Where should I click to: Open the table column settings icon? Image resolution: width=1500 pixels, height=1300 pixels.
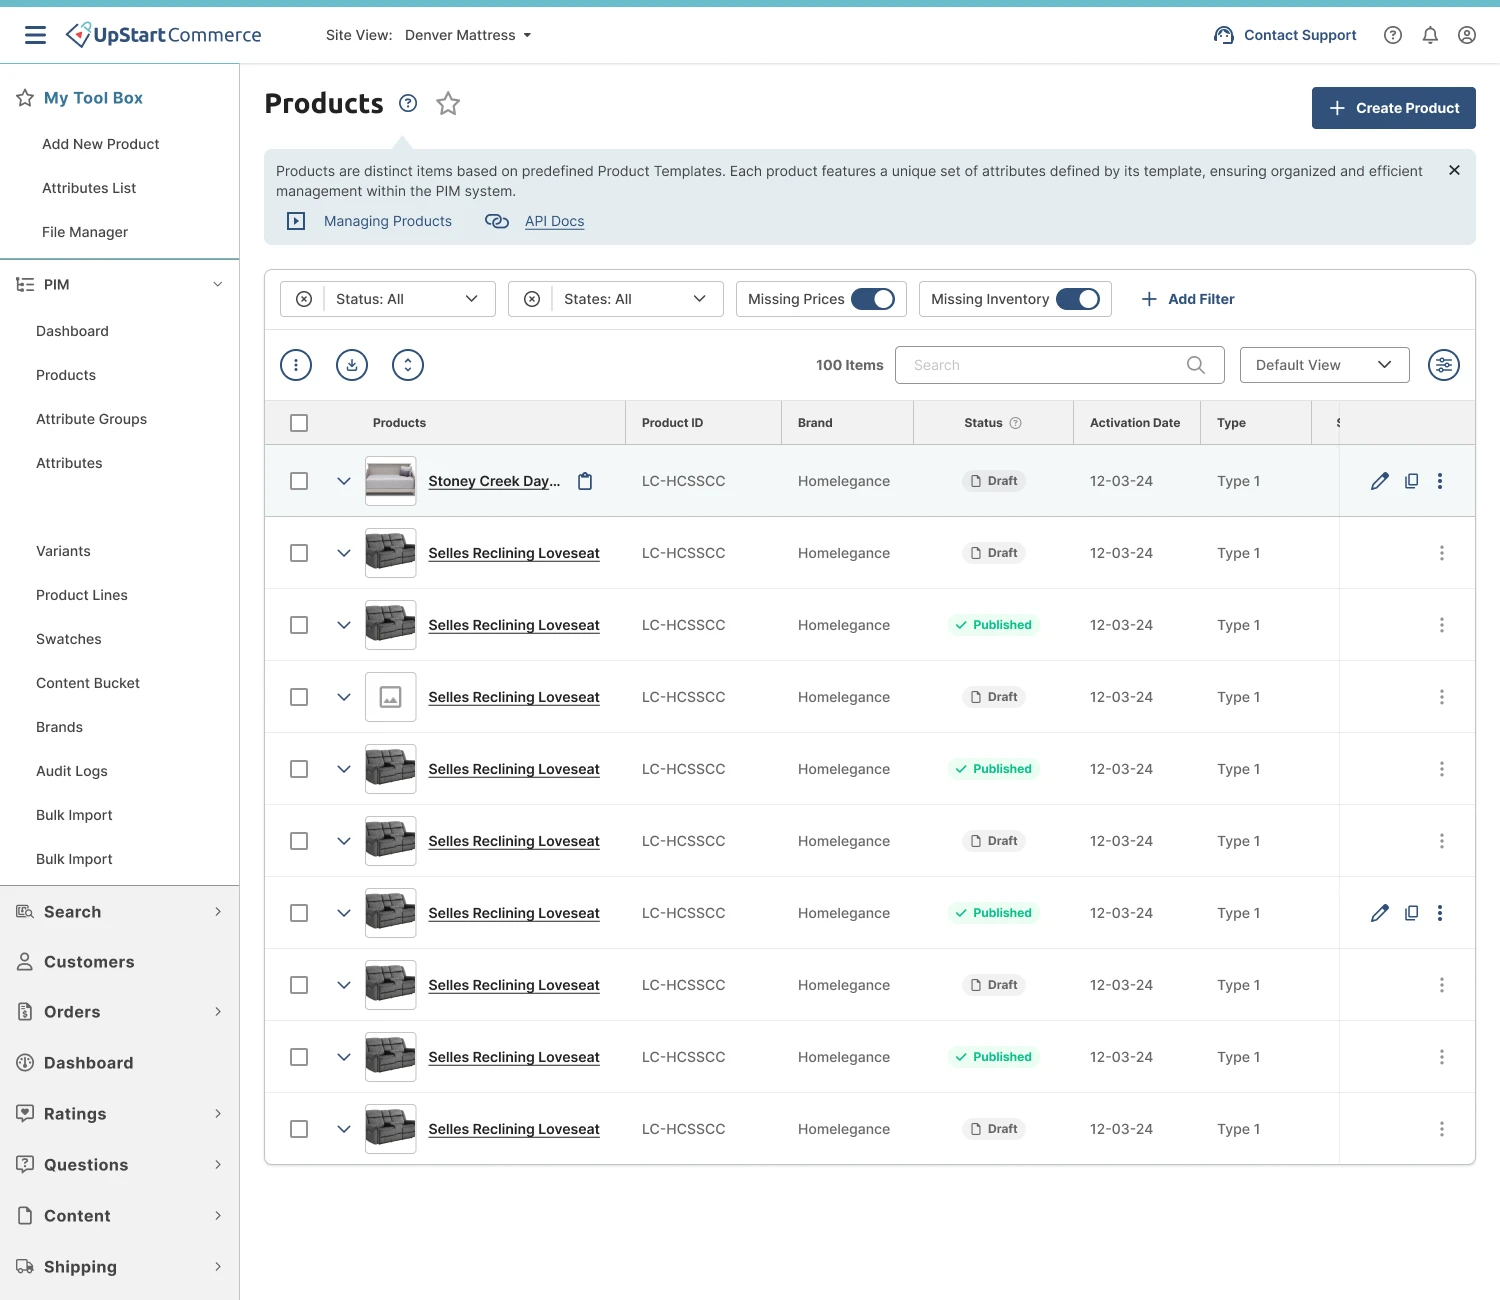[1444, 365]
